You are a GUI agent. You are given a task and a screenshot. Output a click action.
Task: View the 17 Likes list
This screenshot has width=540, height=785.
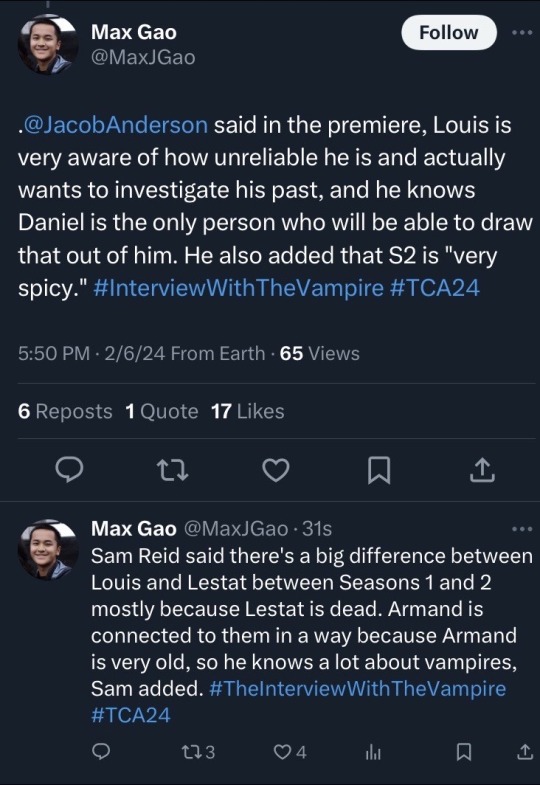248,412
